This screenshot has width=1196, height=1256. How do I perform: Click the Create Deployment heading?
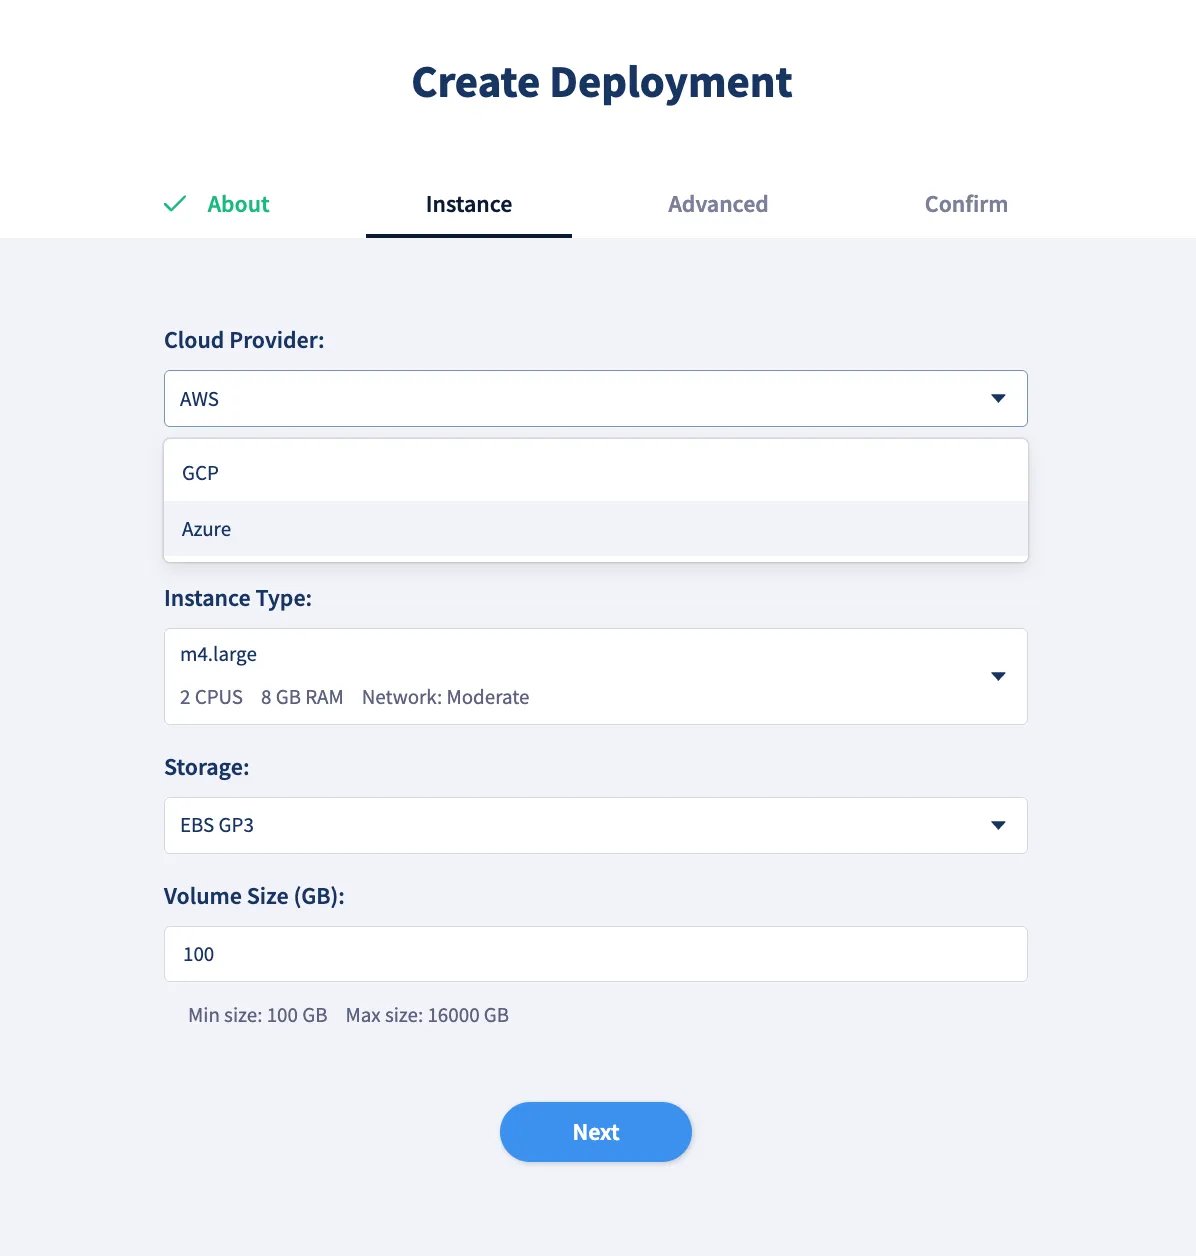tap(601, 82)
